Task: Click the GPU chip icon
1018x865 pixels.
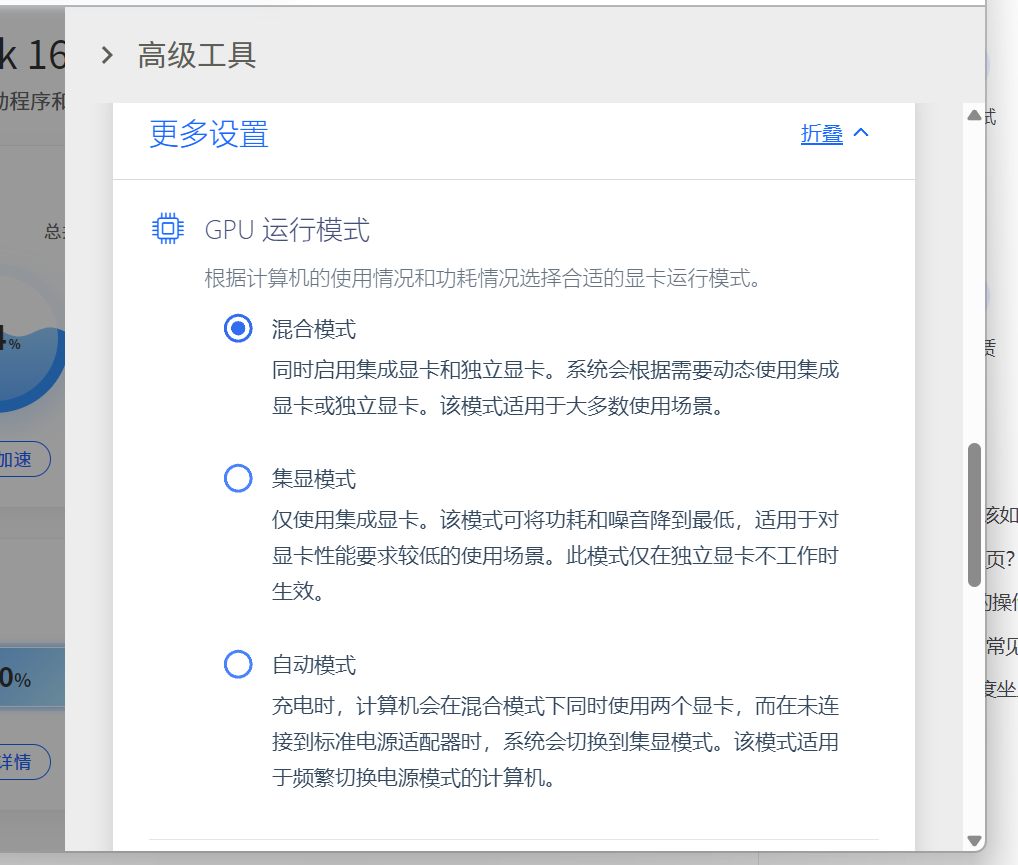Action: (167, 229)
